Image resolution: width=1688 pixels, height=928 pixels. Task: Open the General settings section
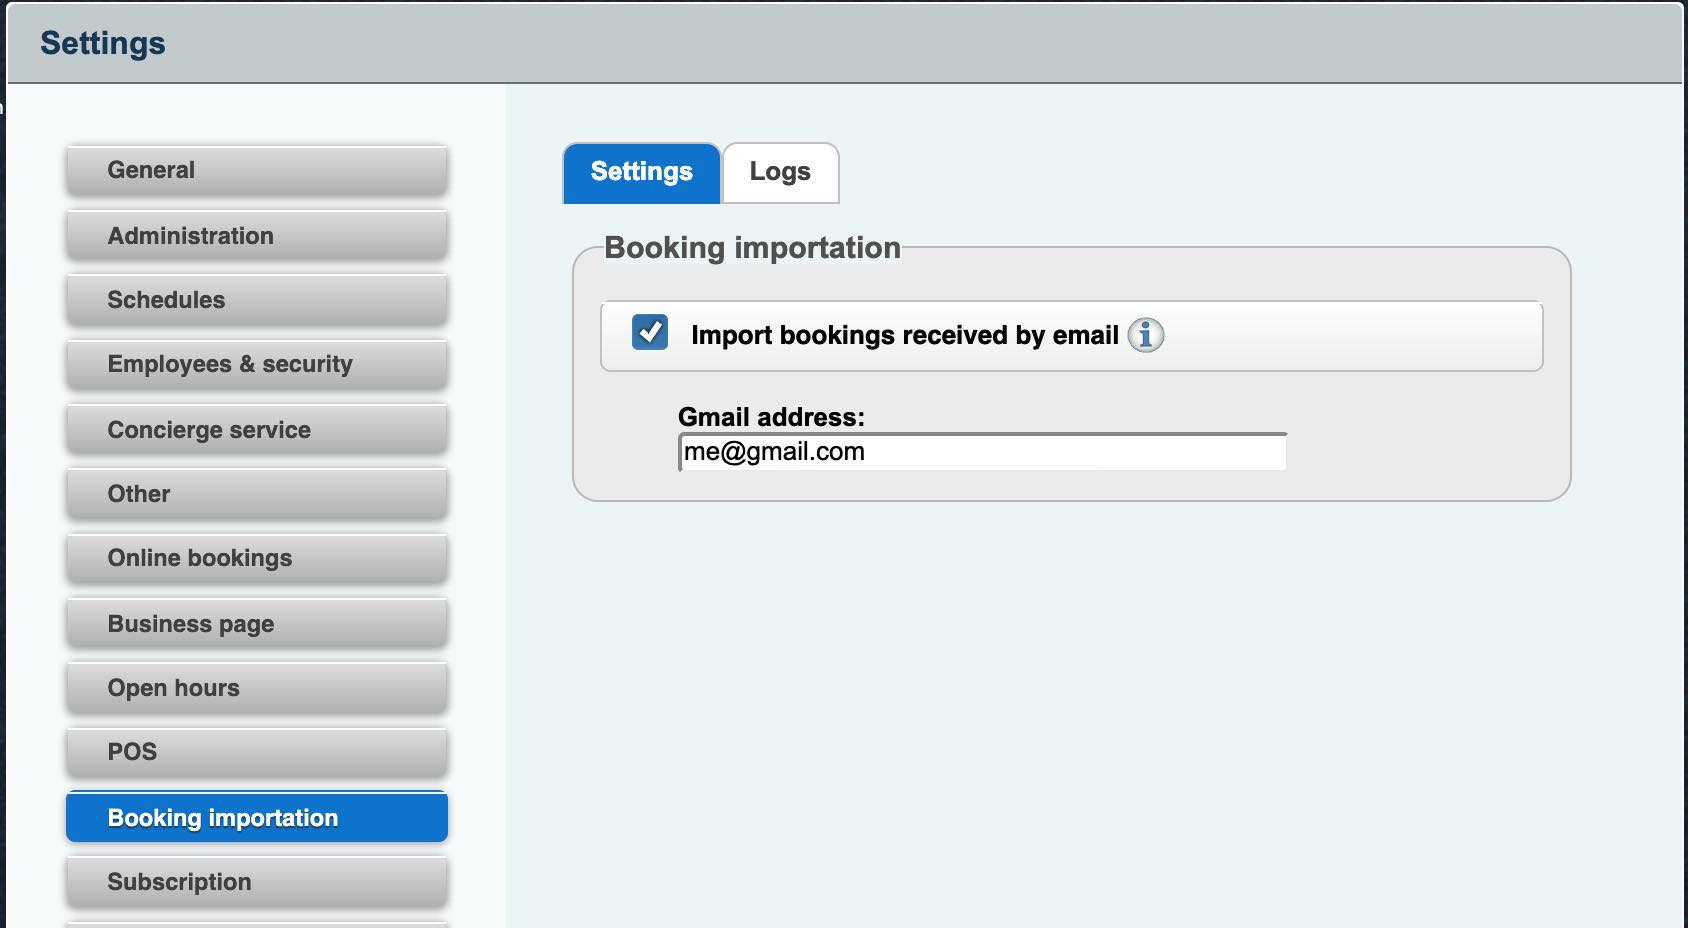[x=257, y=170]
